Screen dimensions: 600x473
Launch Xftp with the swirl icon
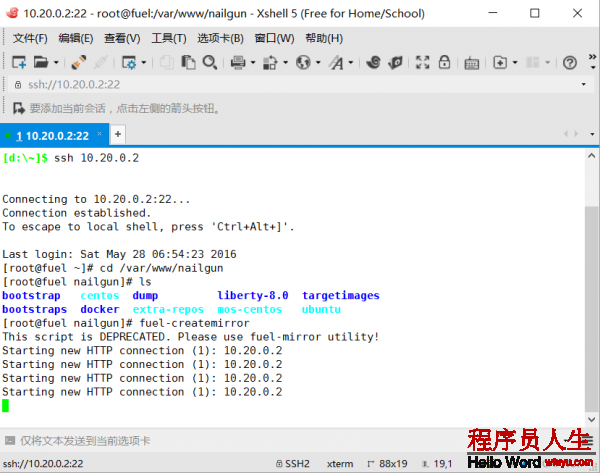pos(373,62)
